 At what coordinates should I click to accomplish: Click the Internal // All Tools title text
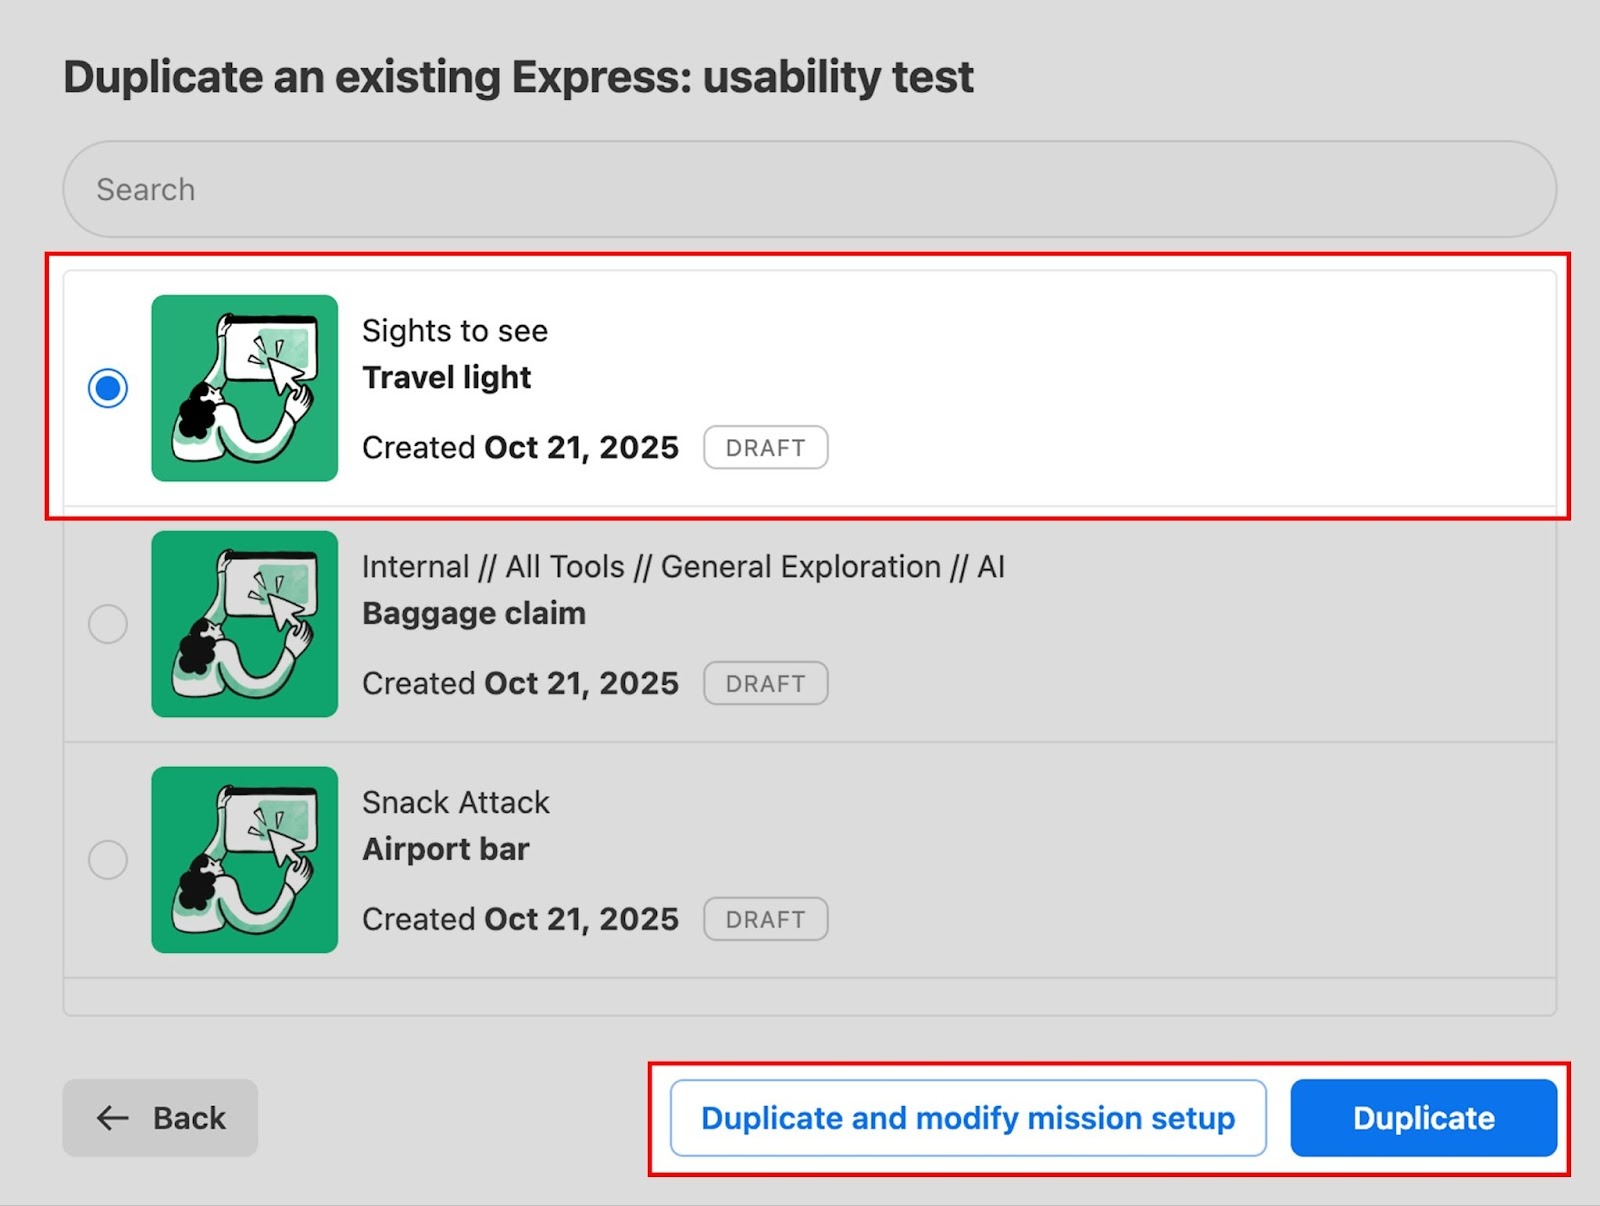coord(683,567)
